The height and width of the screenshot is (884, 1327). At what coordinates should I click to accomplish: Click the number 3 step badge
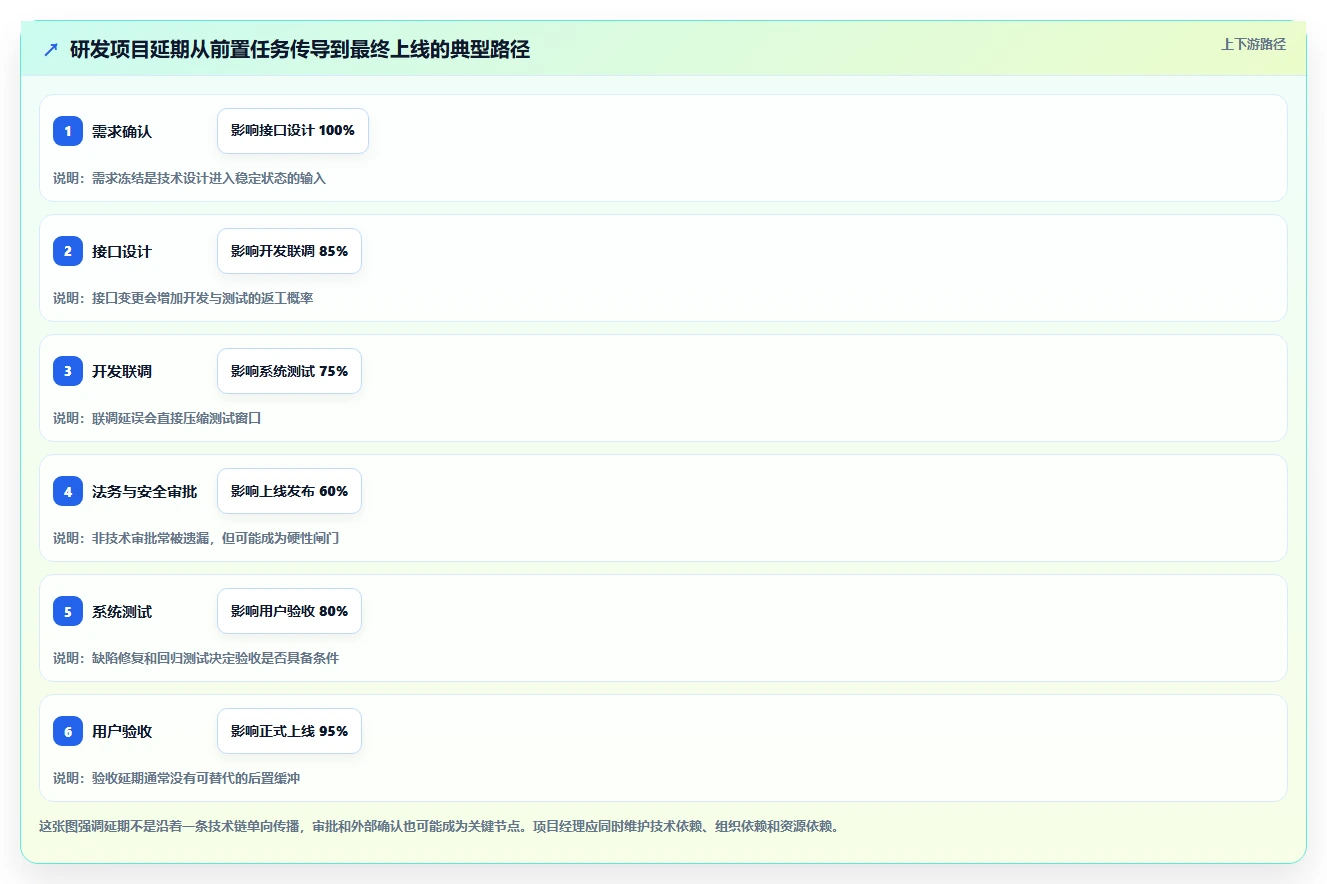(x=68, y=371)
